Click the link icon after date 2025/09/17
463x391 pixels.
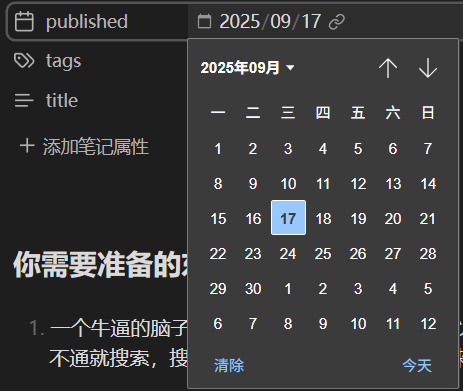coord(337,22)
